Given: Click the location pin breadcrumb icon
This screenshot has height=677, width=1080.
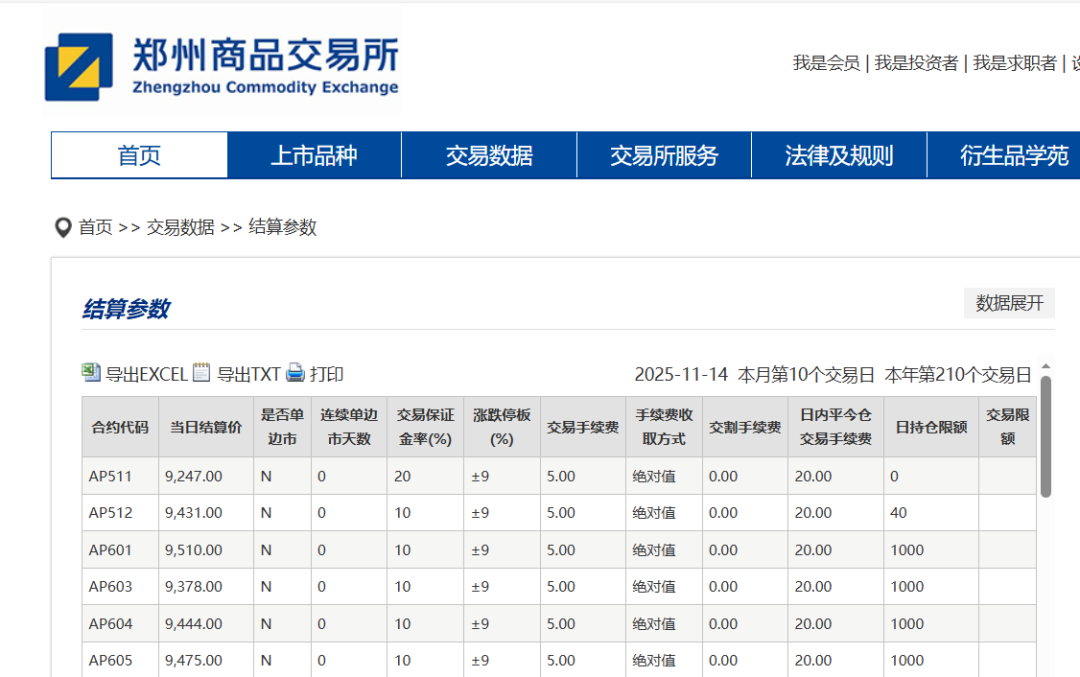Looking at the screenshot, I should (x=63, y=227).
